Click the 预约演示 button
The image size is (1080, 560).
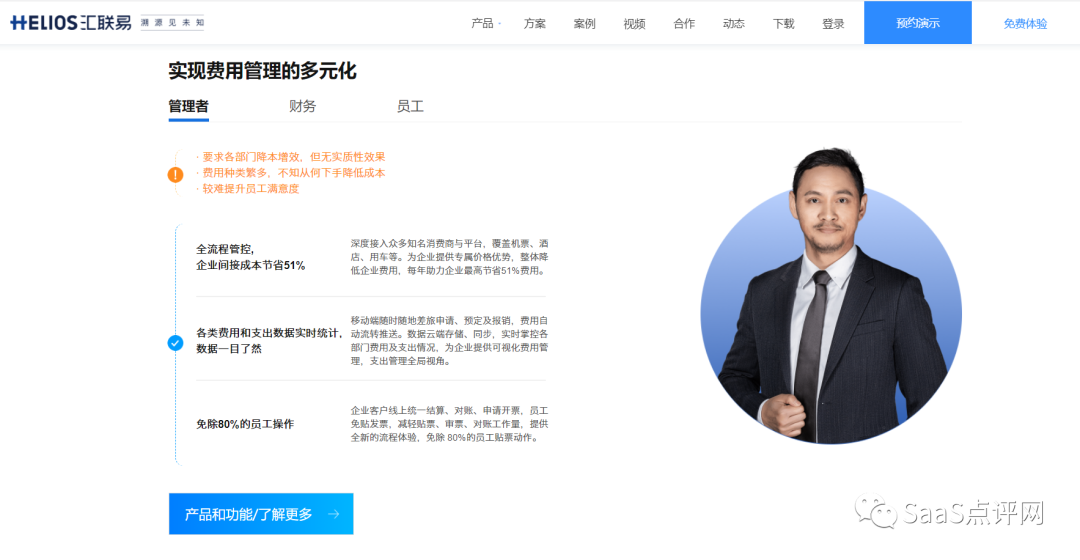(x=917, y=23)
